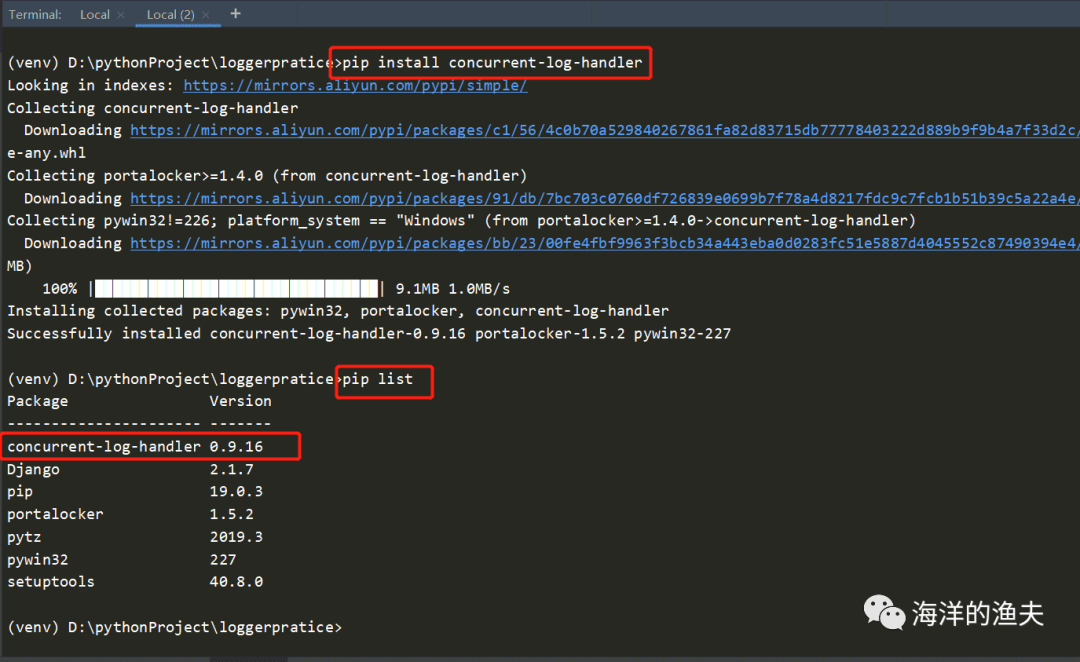Screen dimensions: 1080x662
Task: Select the Django package row
Action: 130,469
